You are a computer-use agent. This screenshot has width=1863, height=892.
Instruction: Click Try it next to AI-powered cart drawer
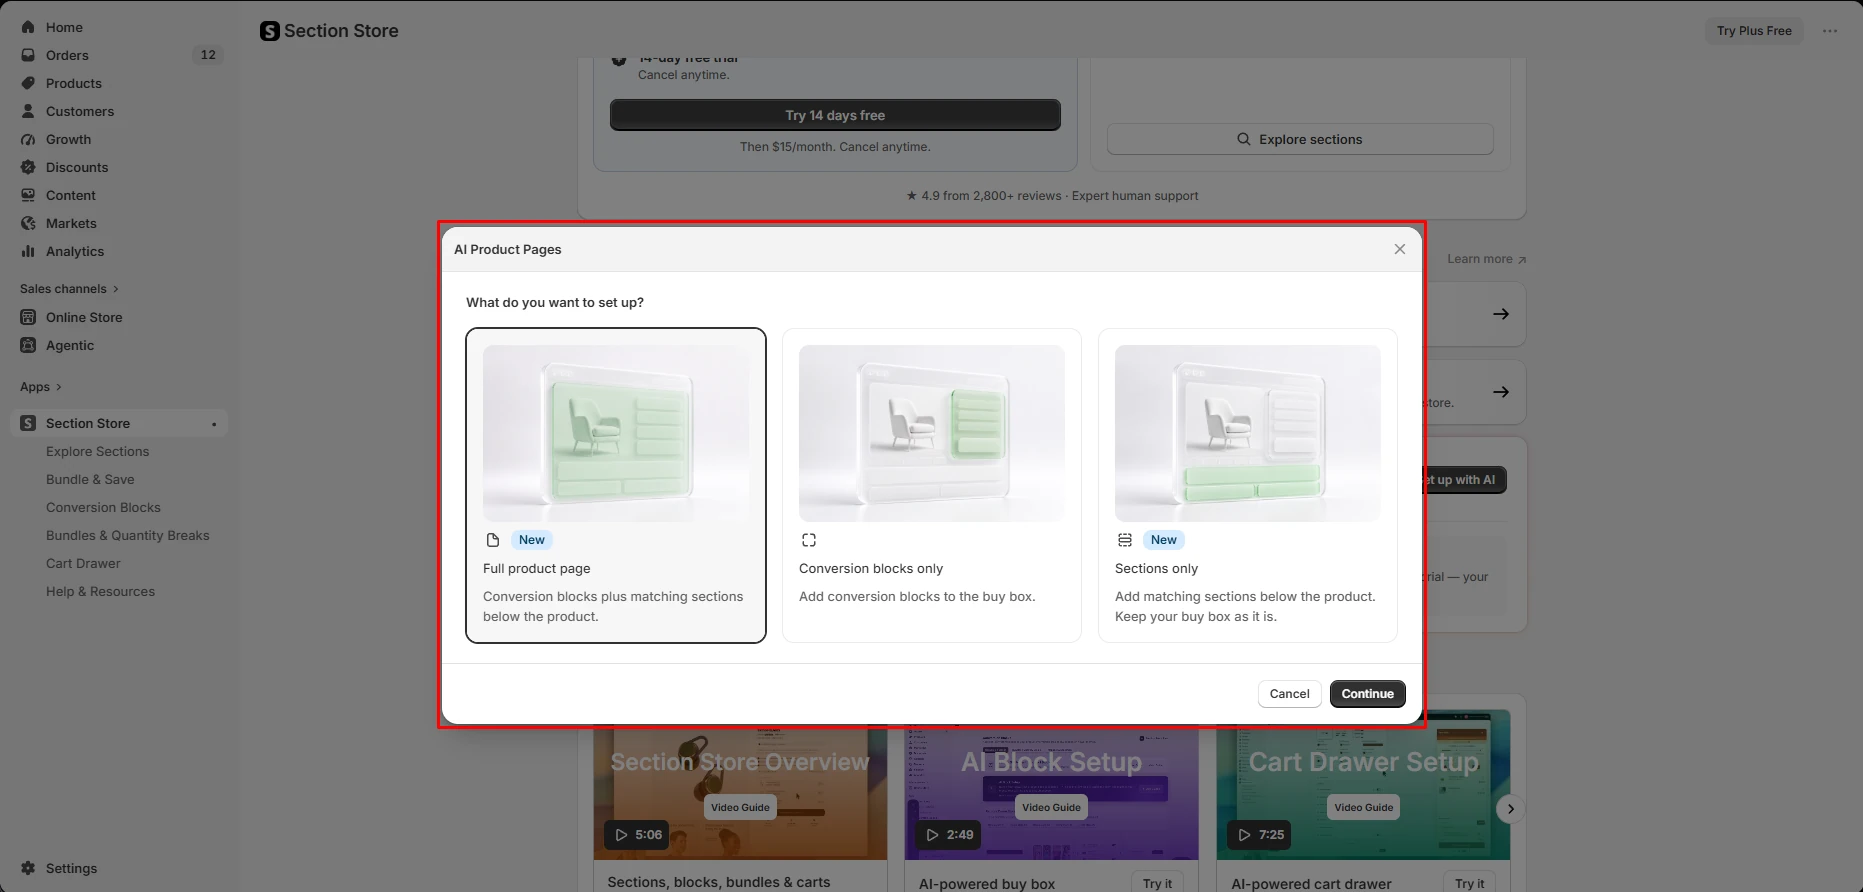[x=1469, y=883]
